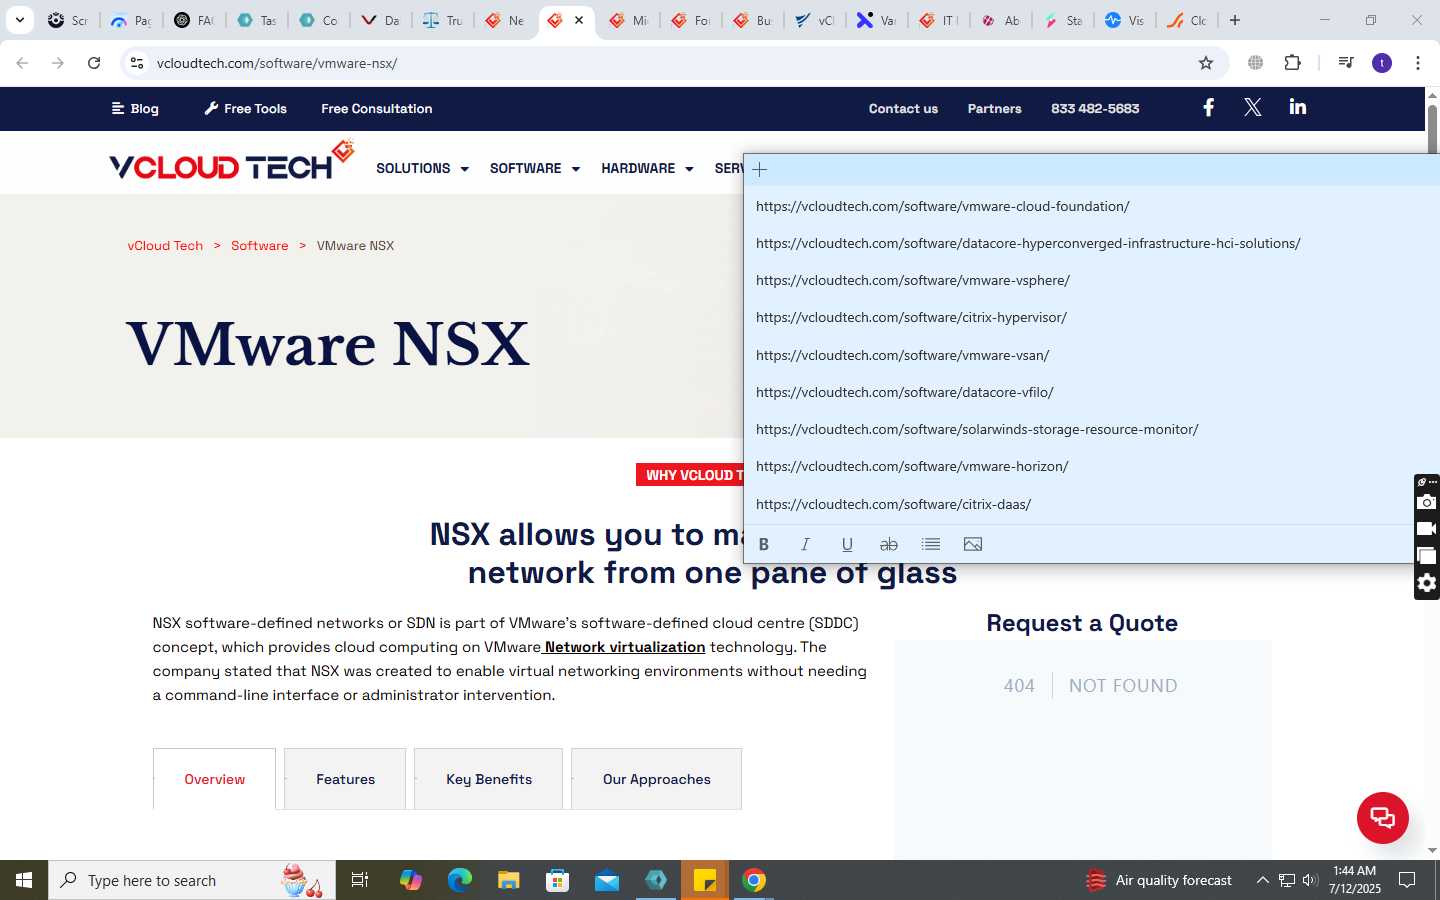Click the reload page button
Image resolution: width=1440 pixels, height=900 pixels.
coord(94,63)
